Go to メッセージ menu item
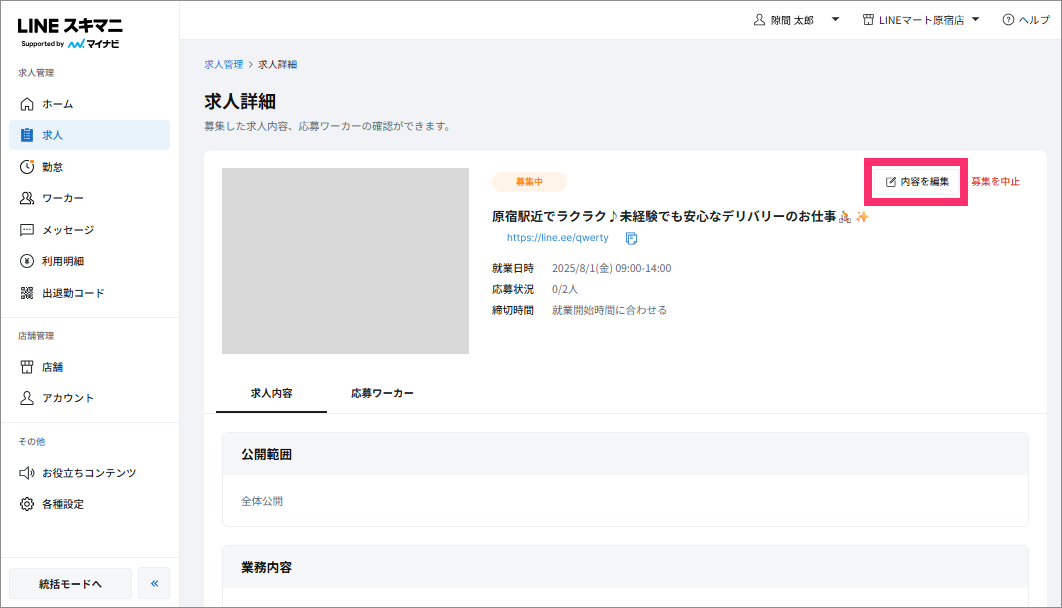 pos(89,230)
